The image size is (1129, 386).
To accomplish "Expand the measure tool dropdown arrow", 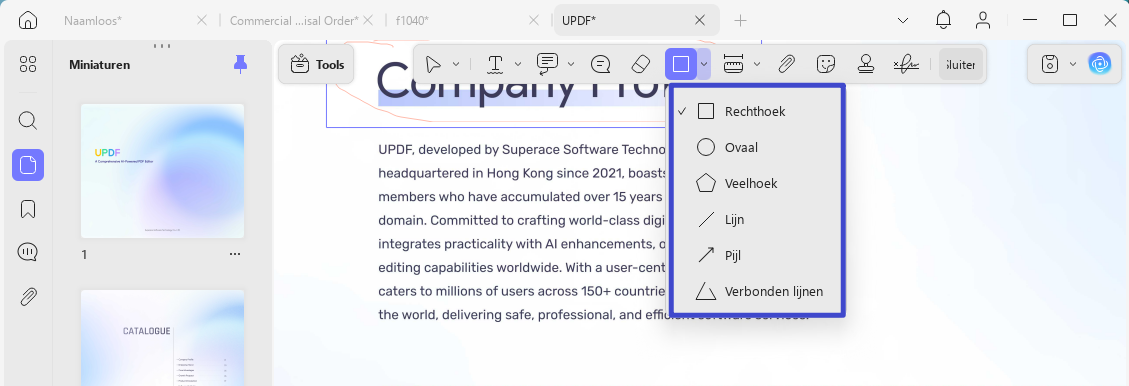I will [757, 65].
